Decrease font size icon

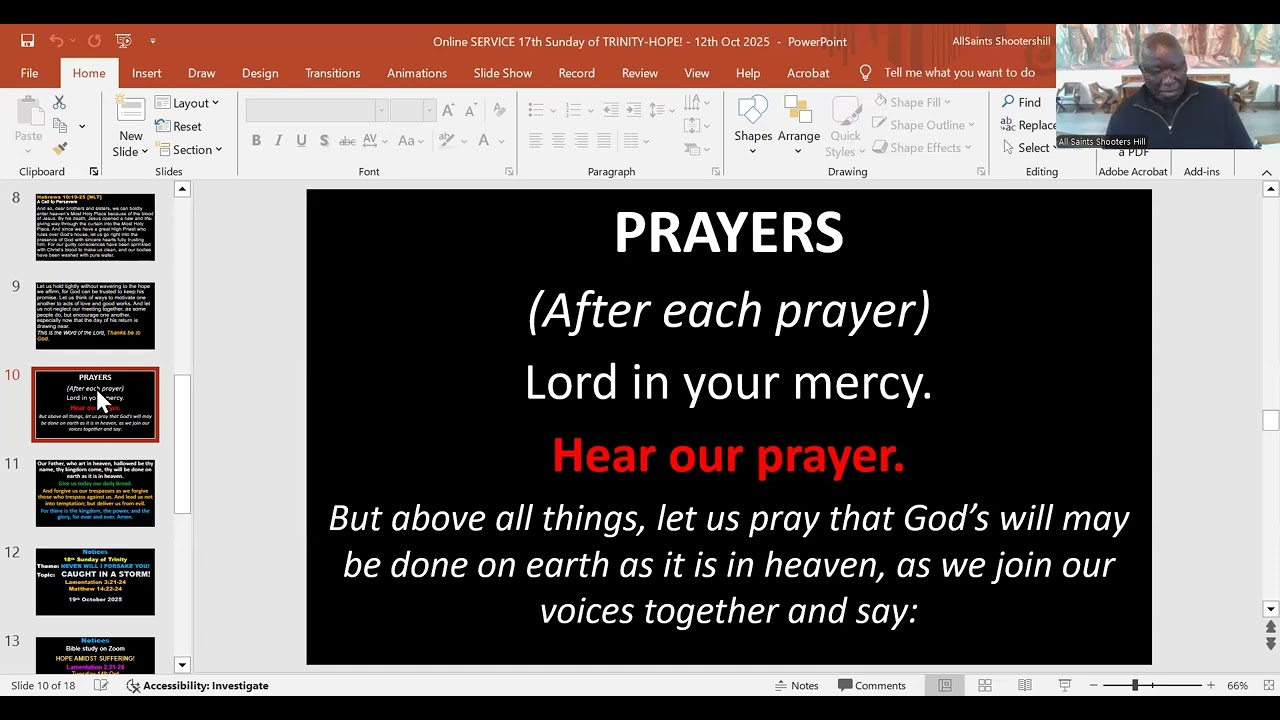click(x=471, y=110)
